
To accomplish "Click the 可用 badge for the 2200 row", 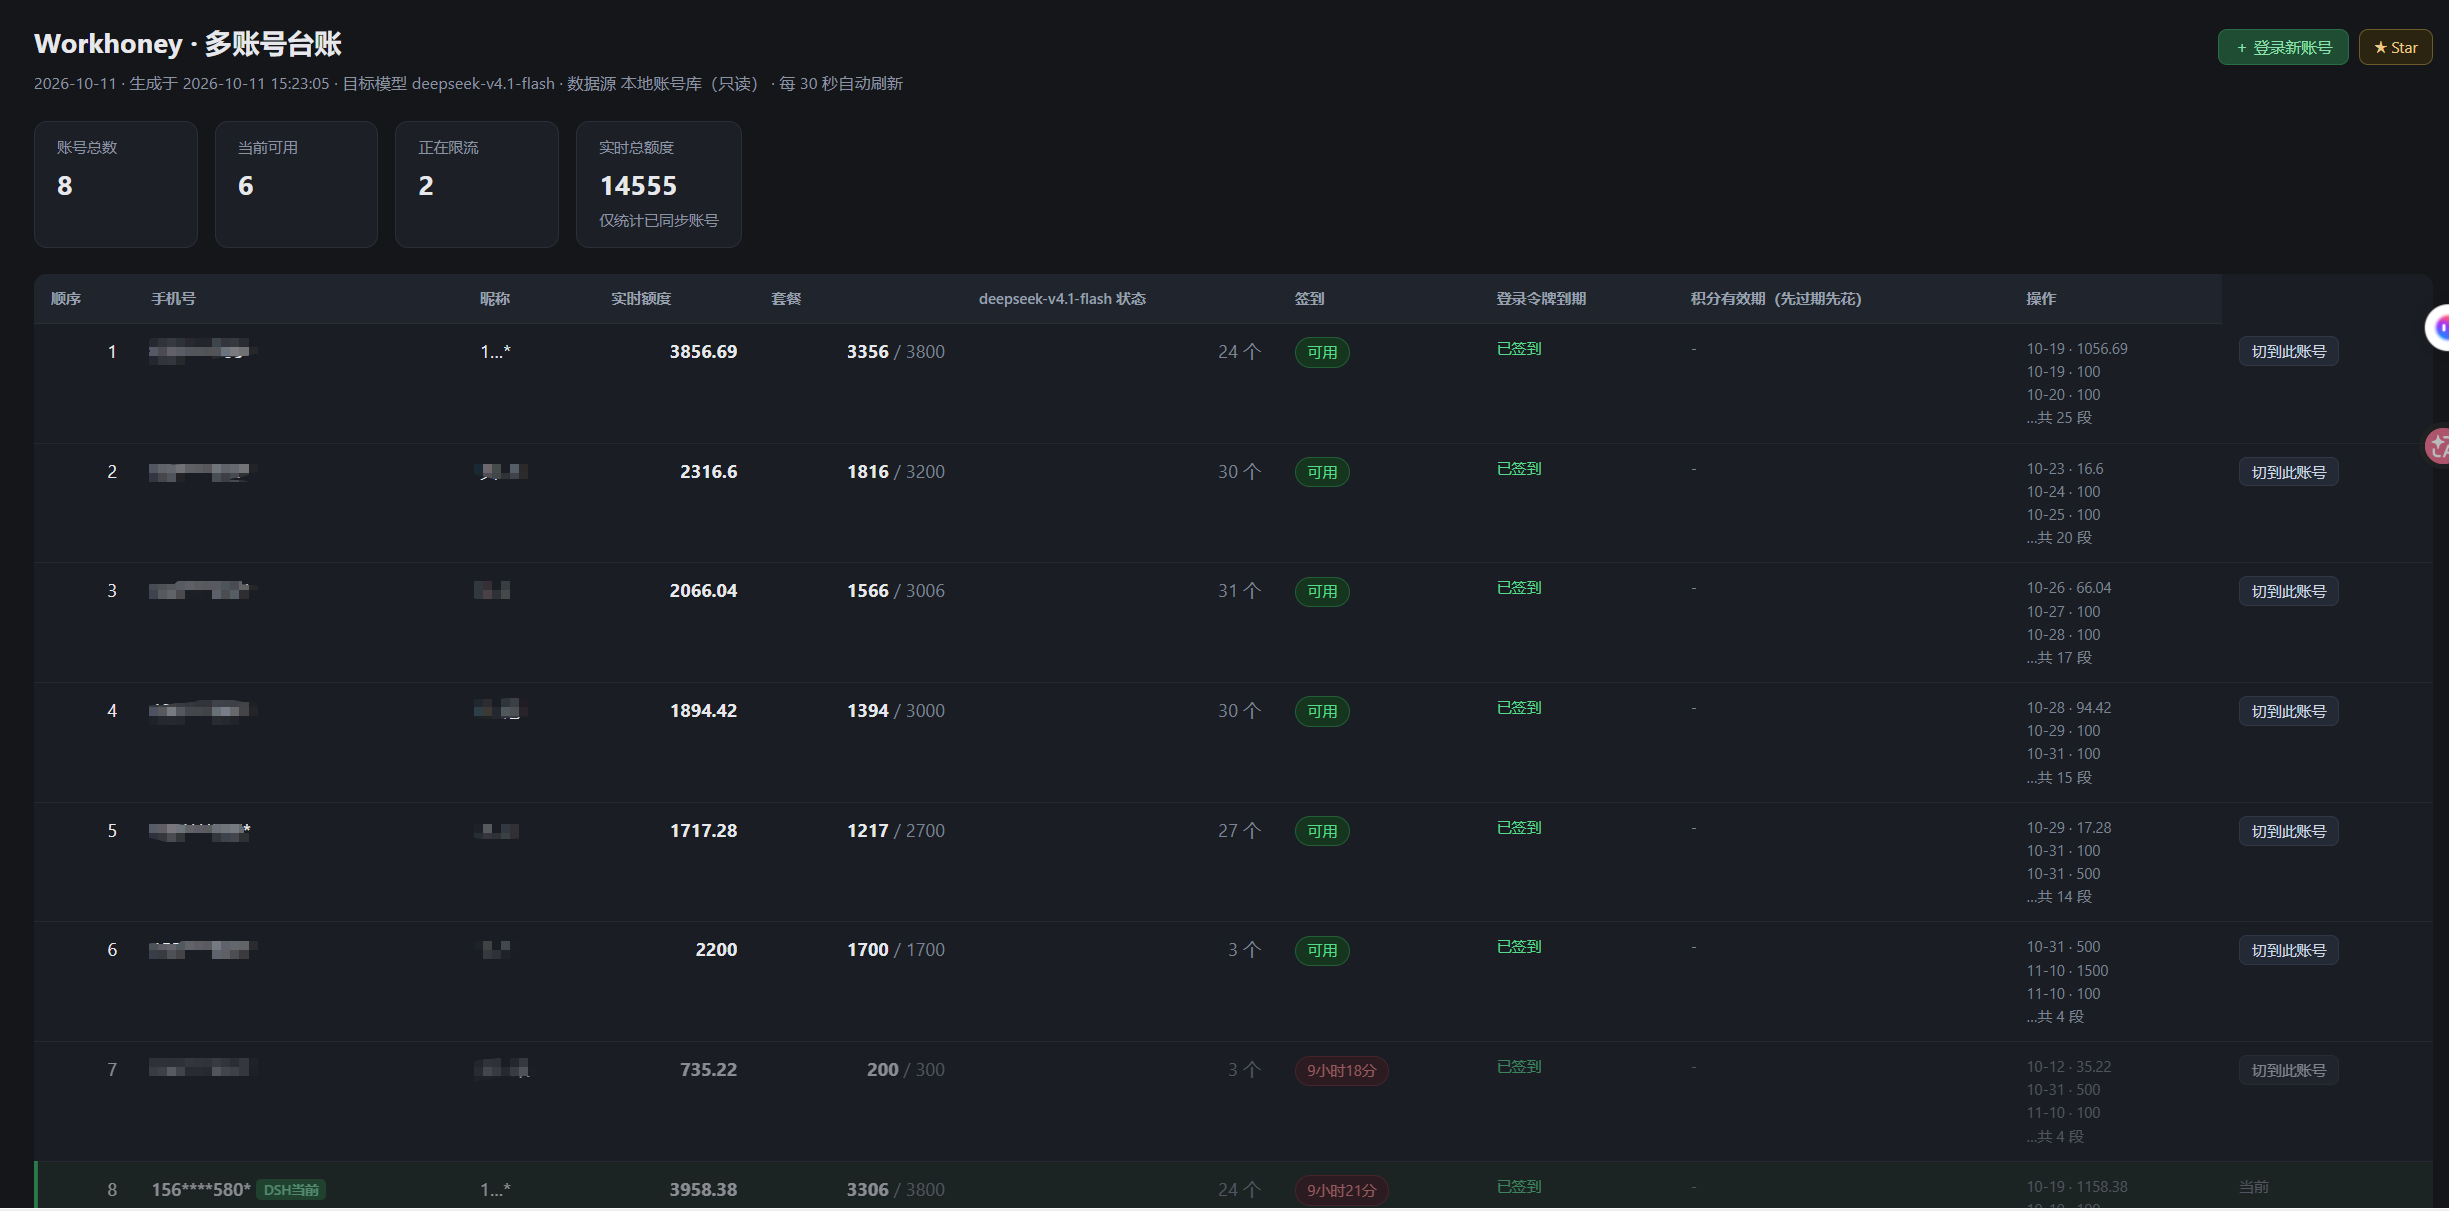I will click(1322, 951).
